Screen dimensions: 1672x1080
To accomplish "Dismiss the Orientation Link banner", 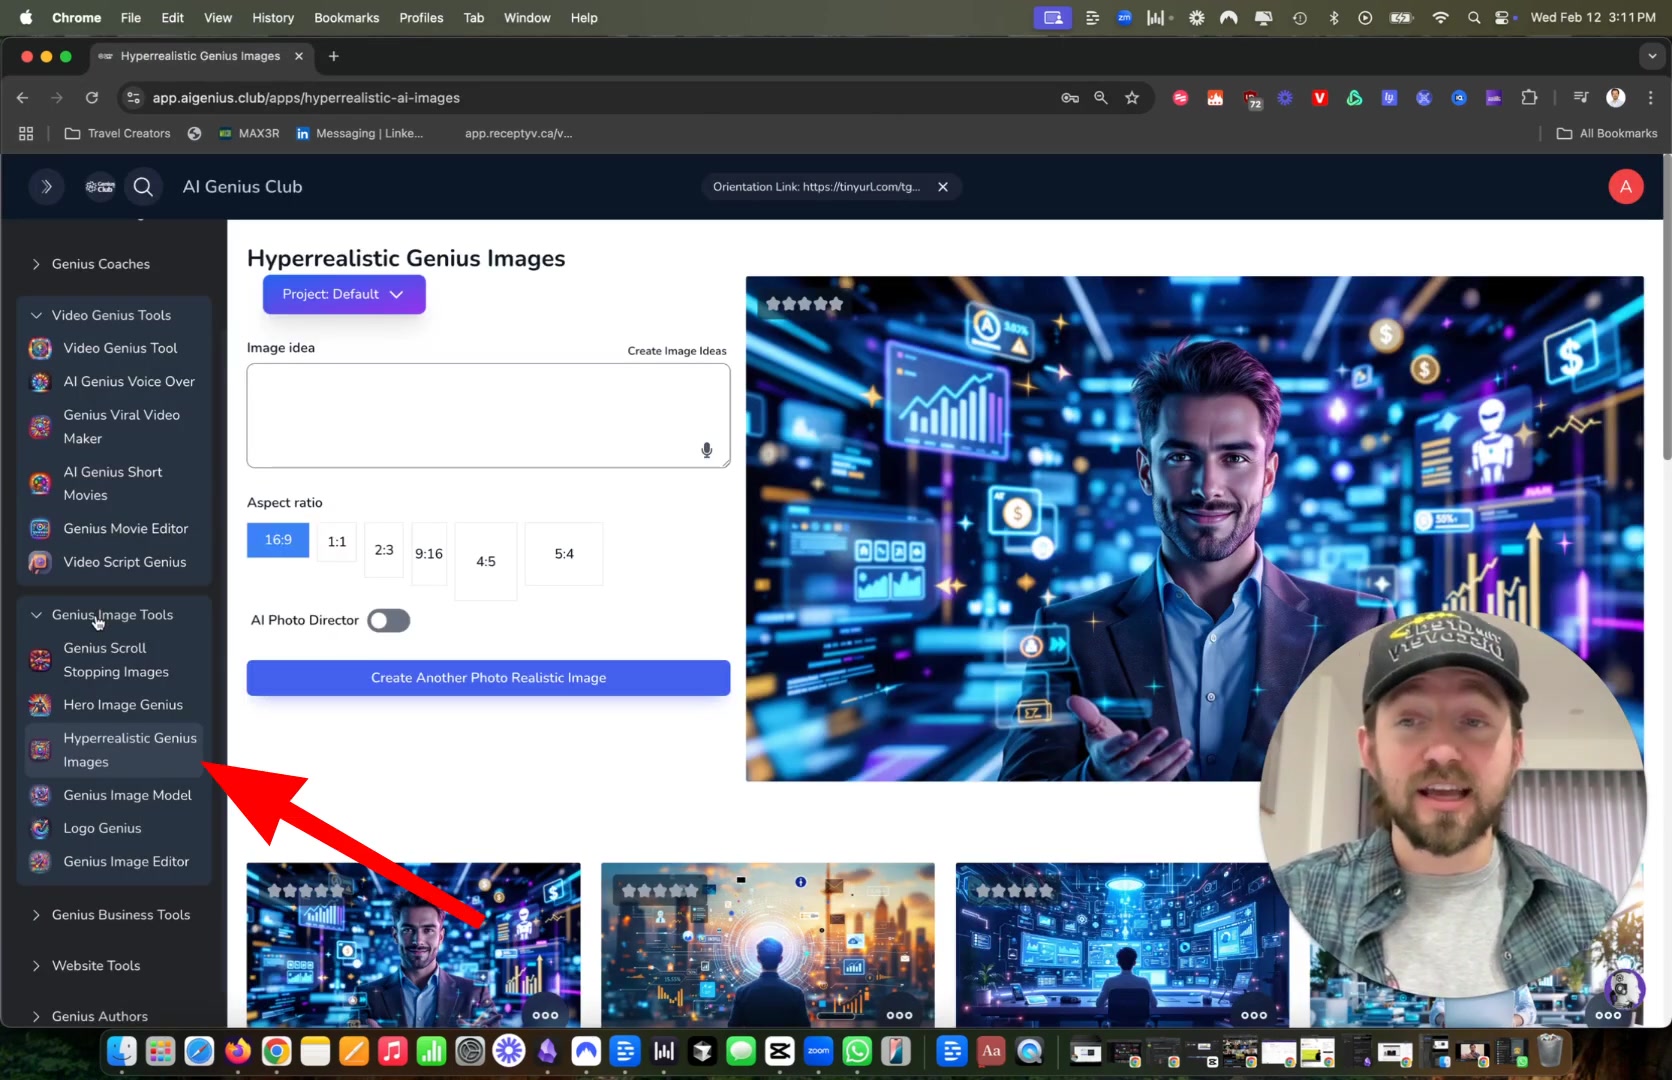I will [942, 187].
